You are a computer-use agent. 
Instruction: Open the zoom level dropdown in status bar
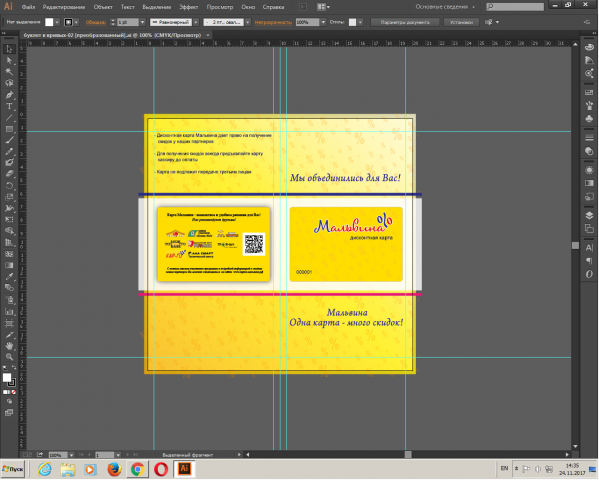(71, 455)
